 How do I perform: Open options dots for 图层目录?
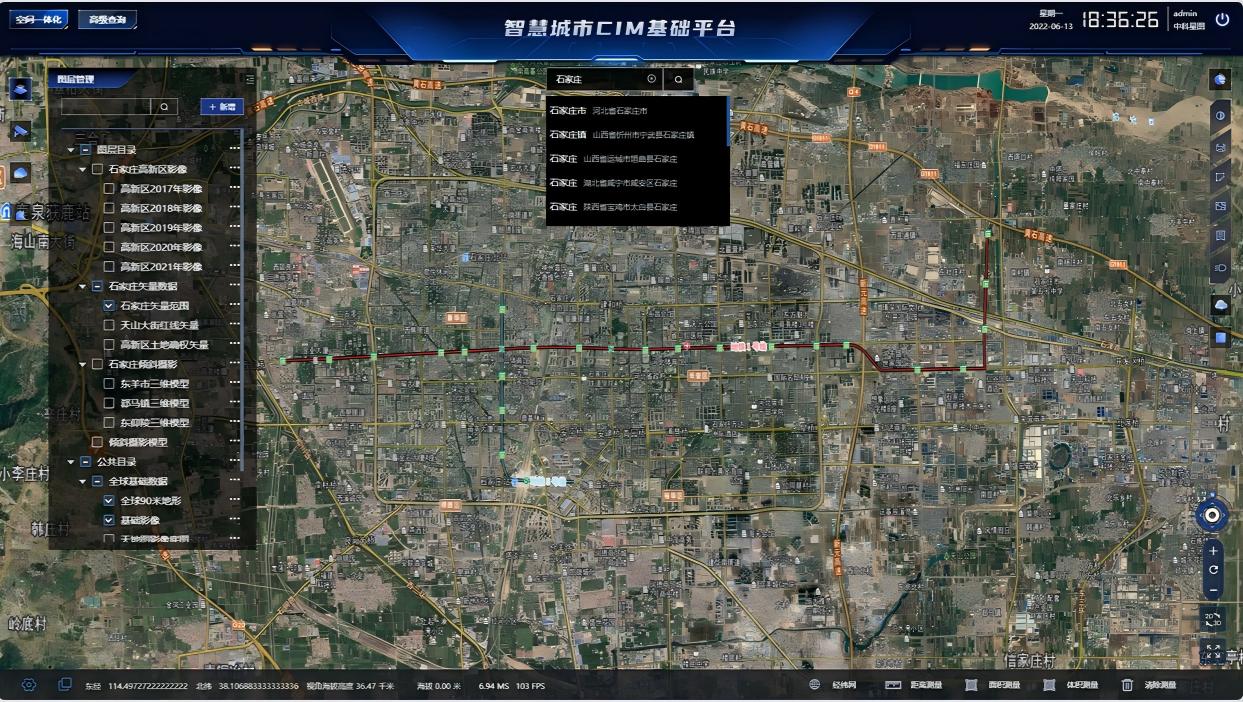click(x=234, y=149)
